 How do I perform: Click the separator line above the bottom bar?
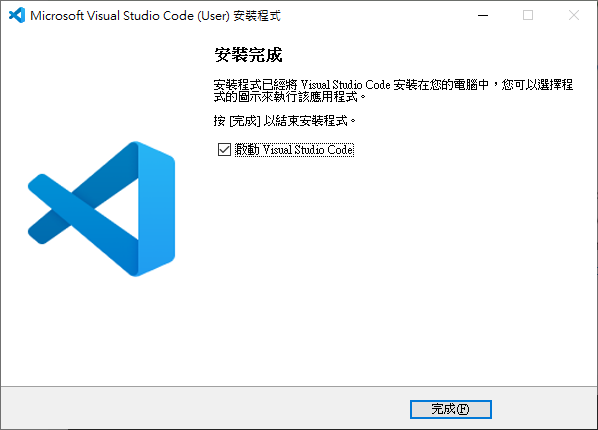[299, 387]
